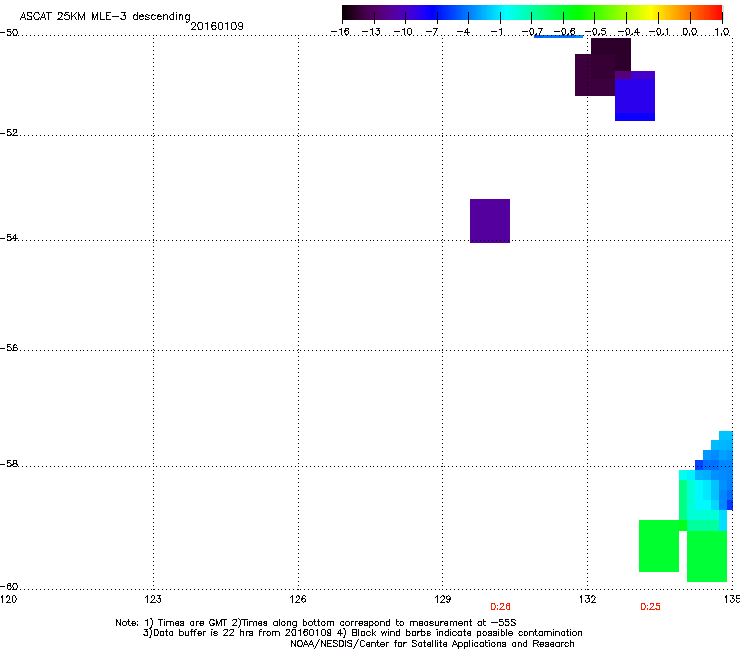Click the 126 longitude axis label

[x=298, y=599]
